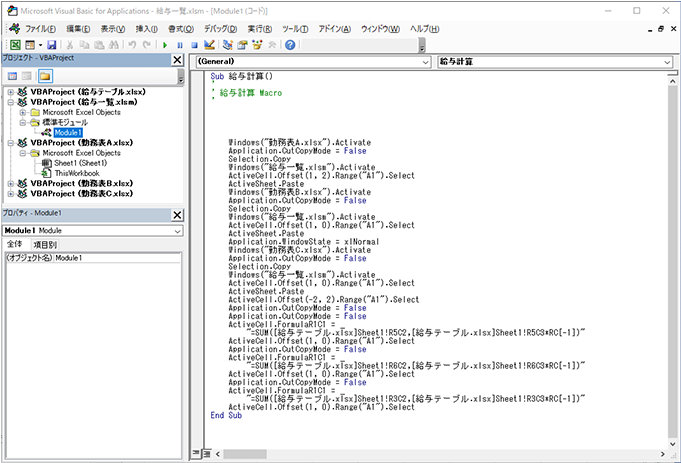Collapse VBAProject (給与一覧.xlsm) node
681x463 pixels.
(x=11, y=102)
